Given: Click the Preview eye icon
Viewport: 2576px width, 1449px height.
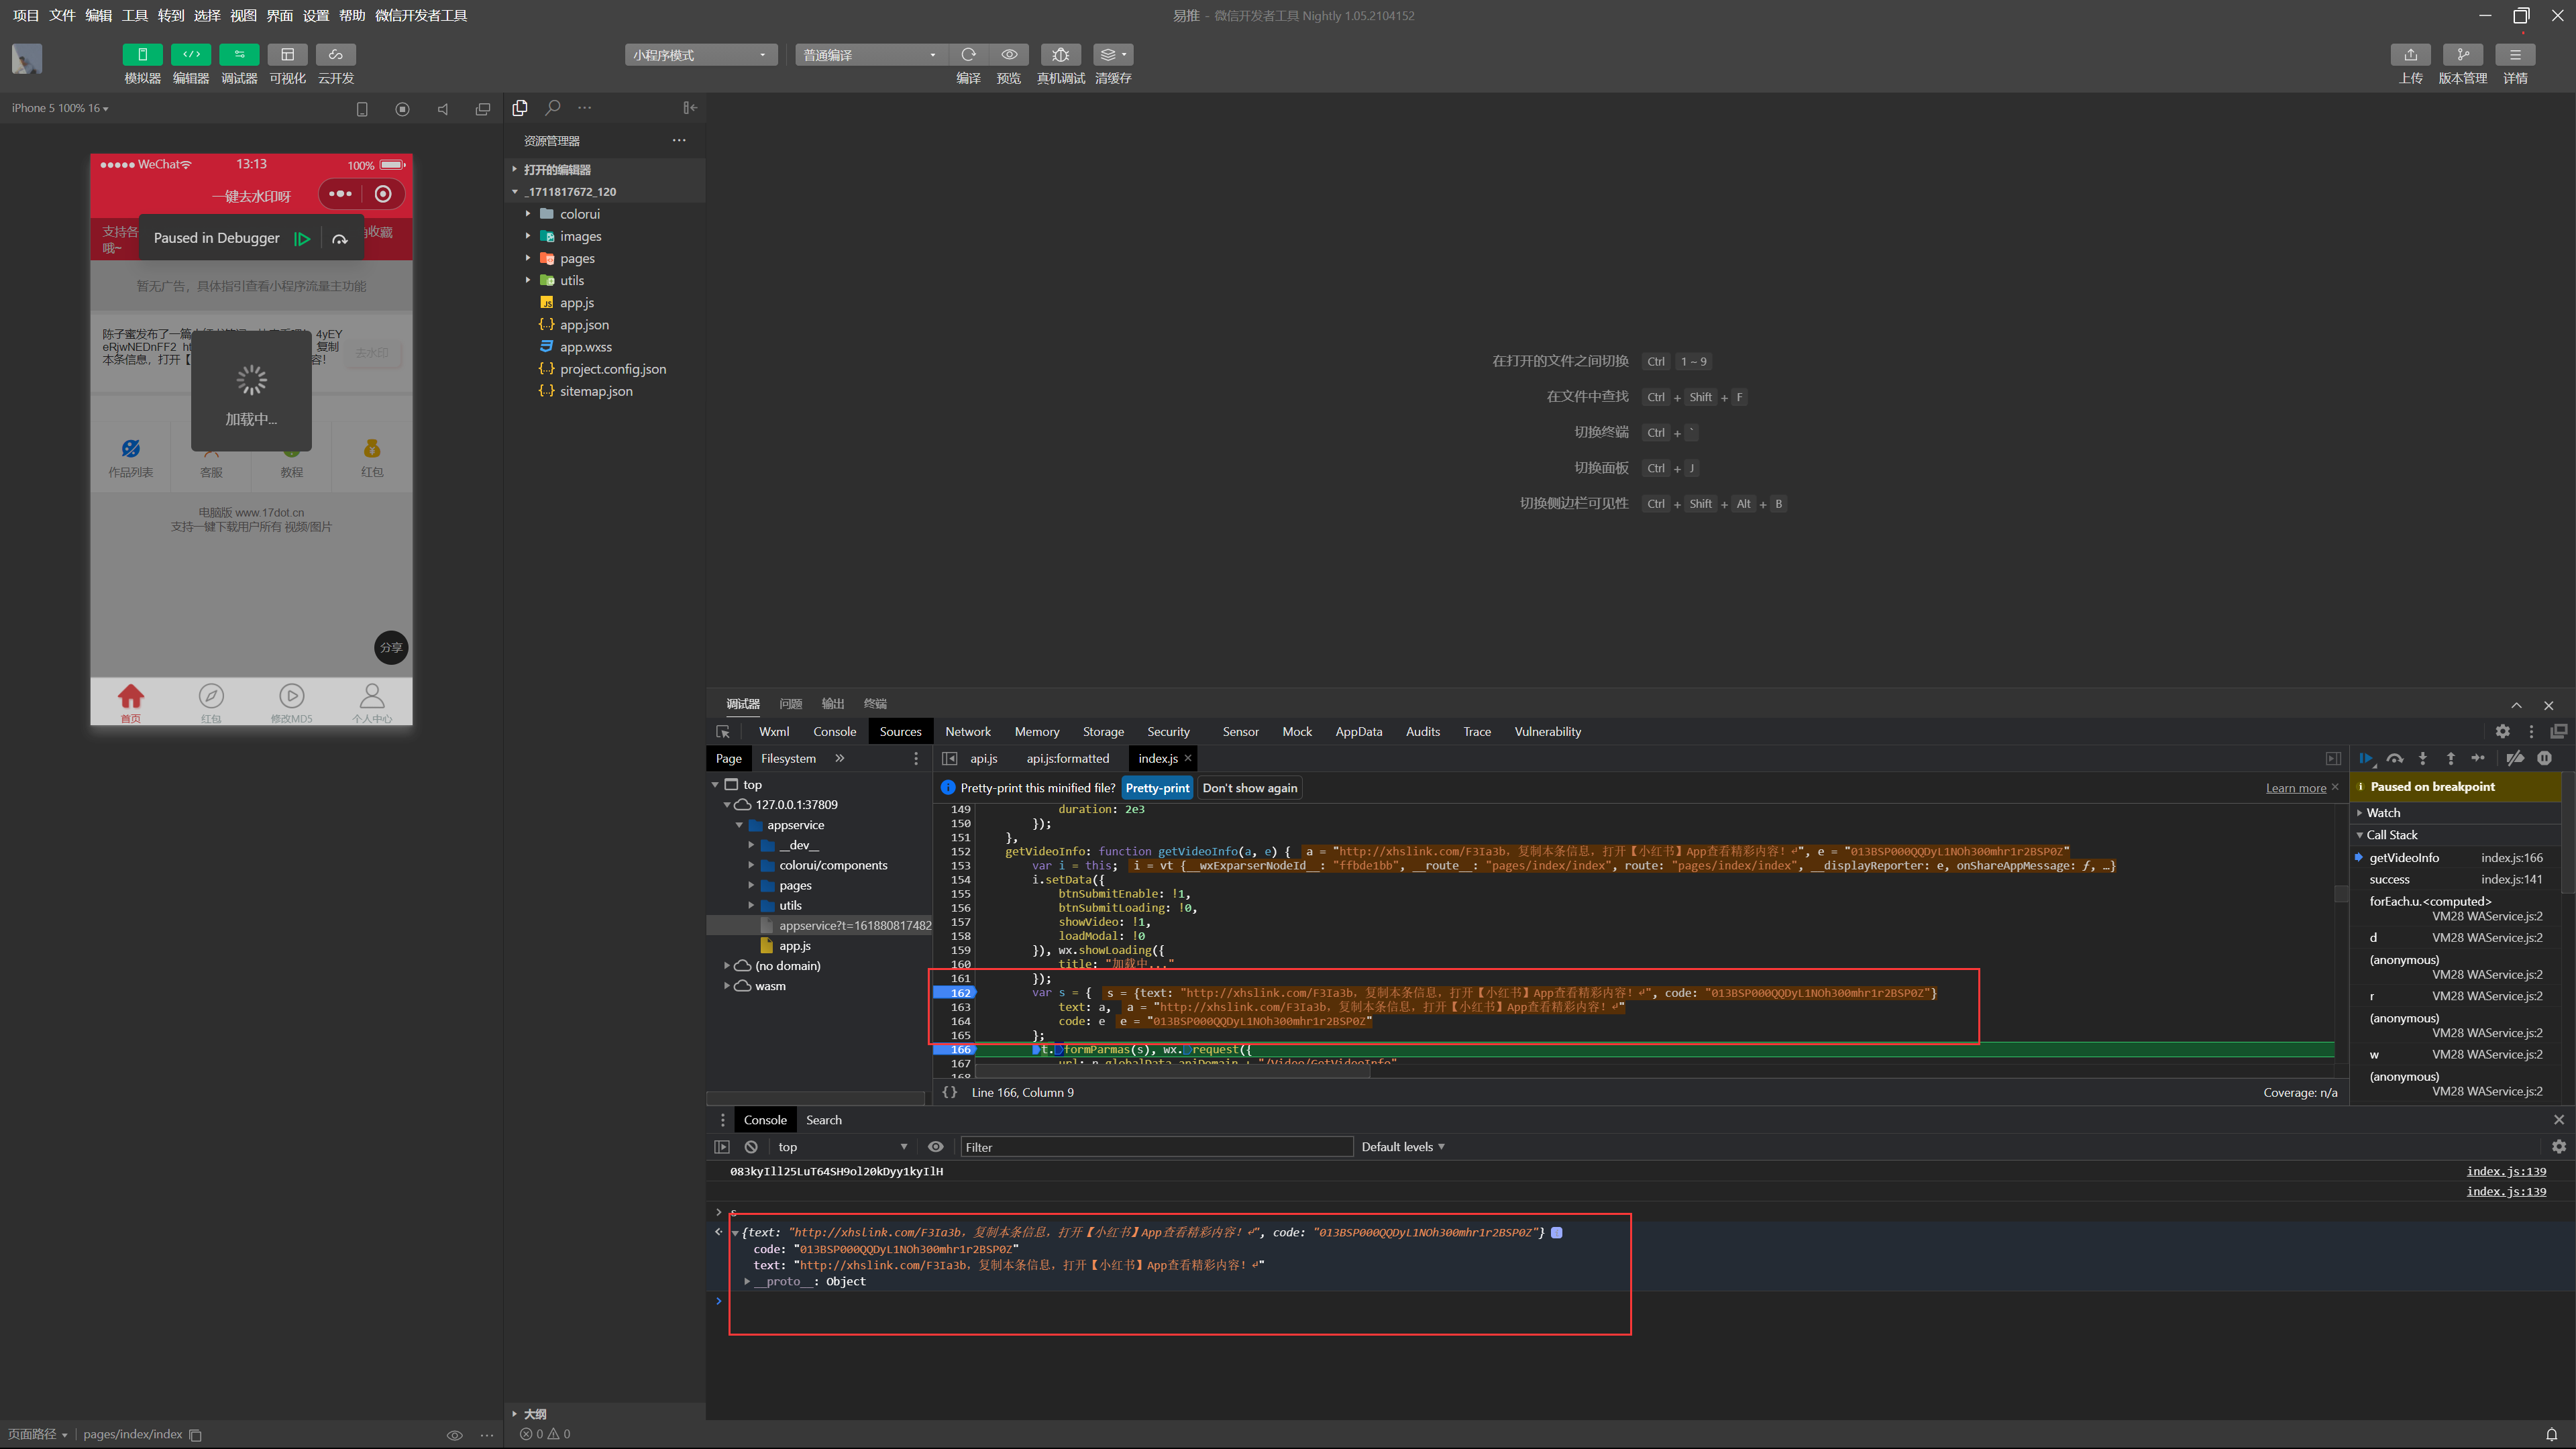Looking at the screenshot, I should [1009, 54].
